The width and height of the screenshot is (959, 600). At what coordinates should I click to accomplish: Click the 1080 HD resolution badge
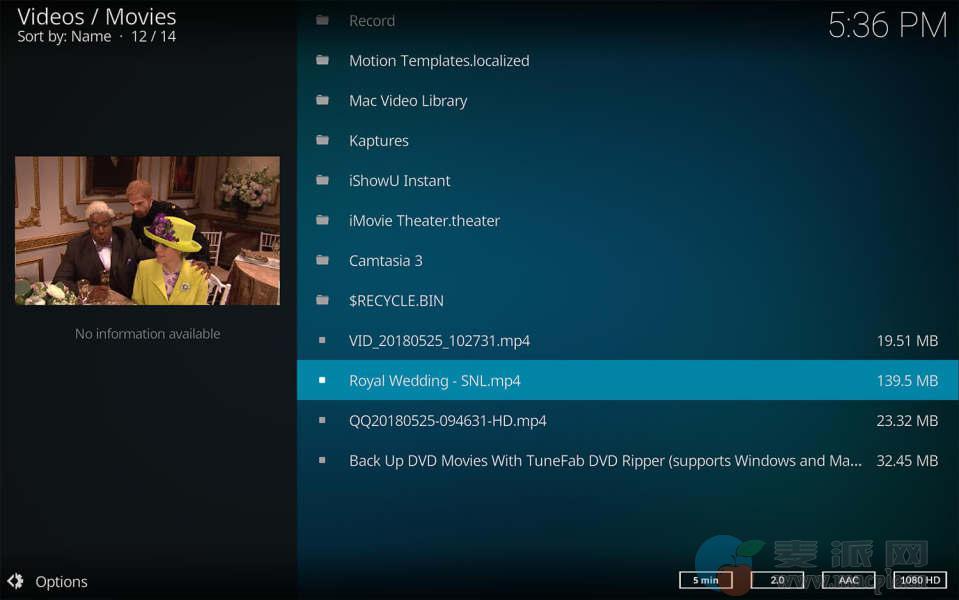[921, 580]
